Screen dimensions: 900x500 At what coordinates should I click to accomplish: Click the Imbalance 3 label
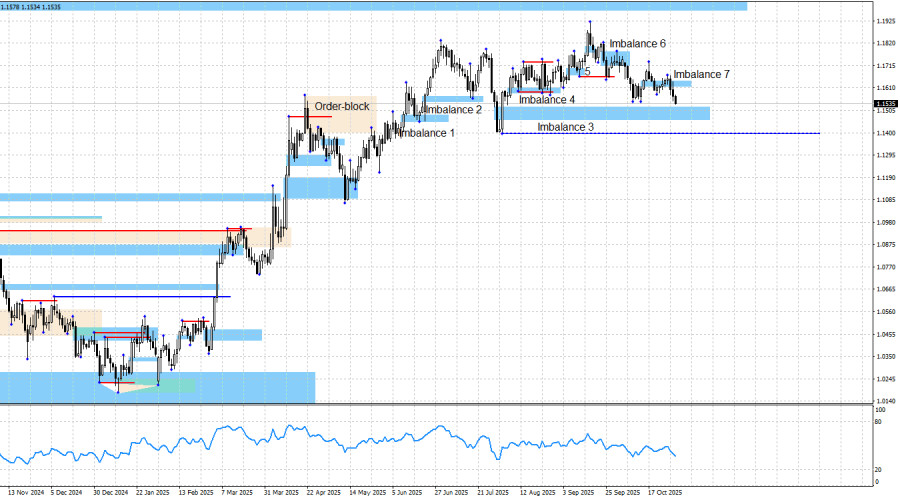[x=565, y=127]
